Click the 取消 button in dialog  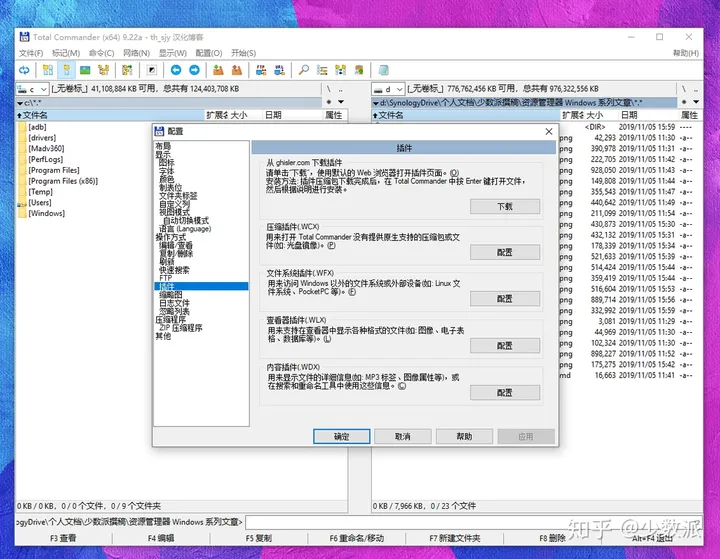[403, 436]
